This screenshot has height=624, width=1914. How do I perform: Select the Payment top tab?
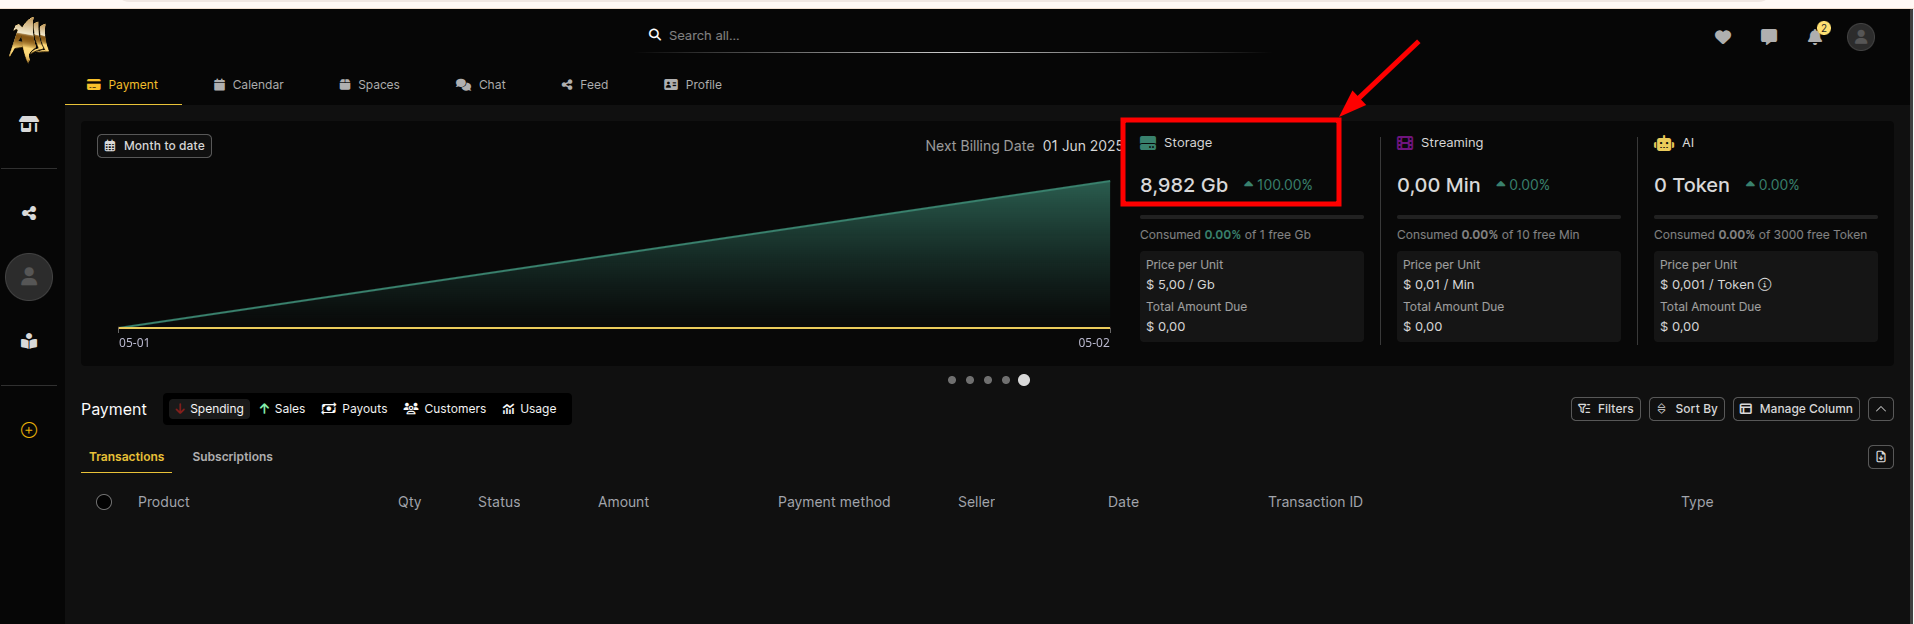pyautogui.click(x=123, y=85)
